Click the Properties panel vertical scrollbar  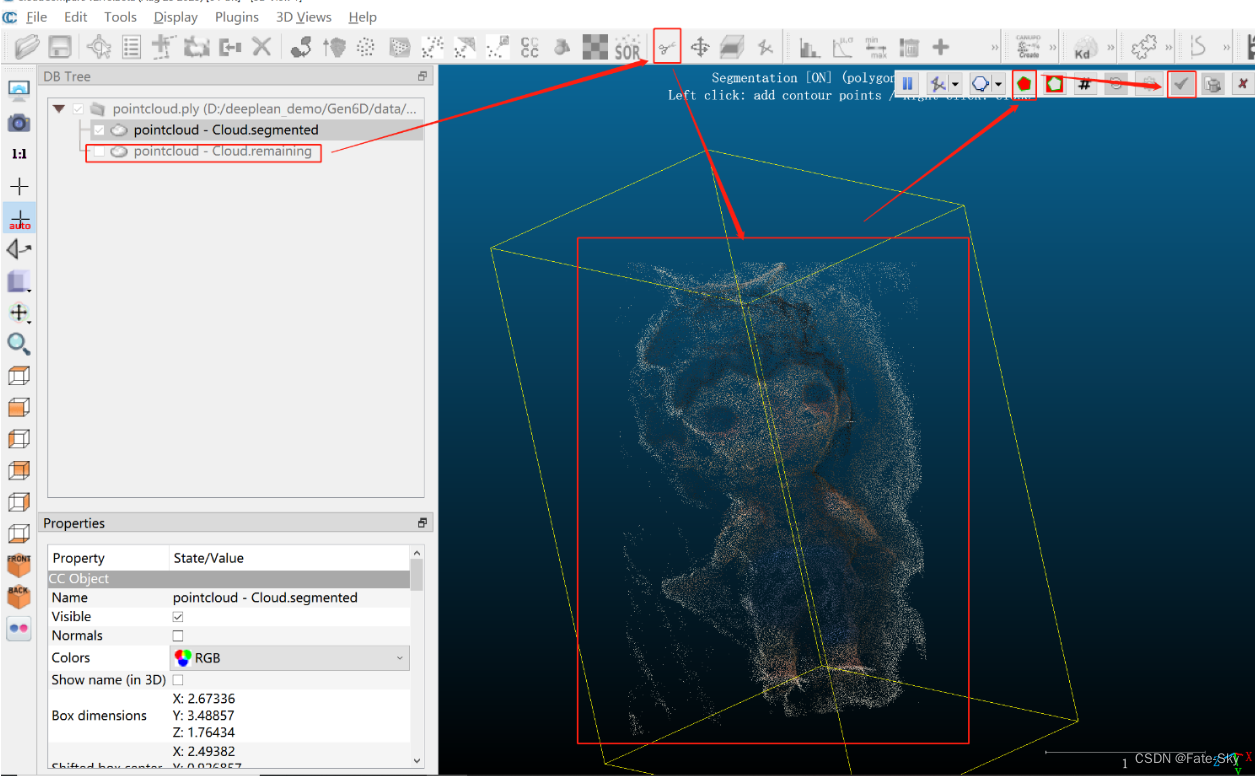[x=416, y=655]
